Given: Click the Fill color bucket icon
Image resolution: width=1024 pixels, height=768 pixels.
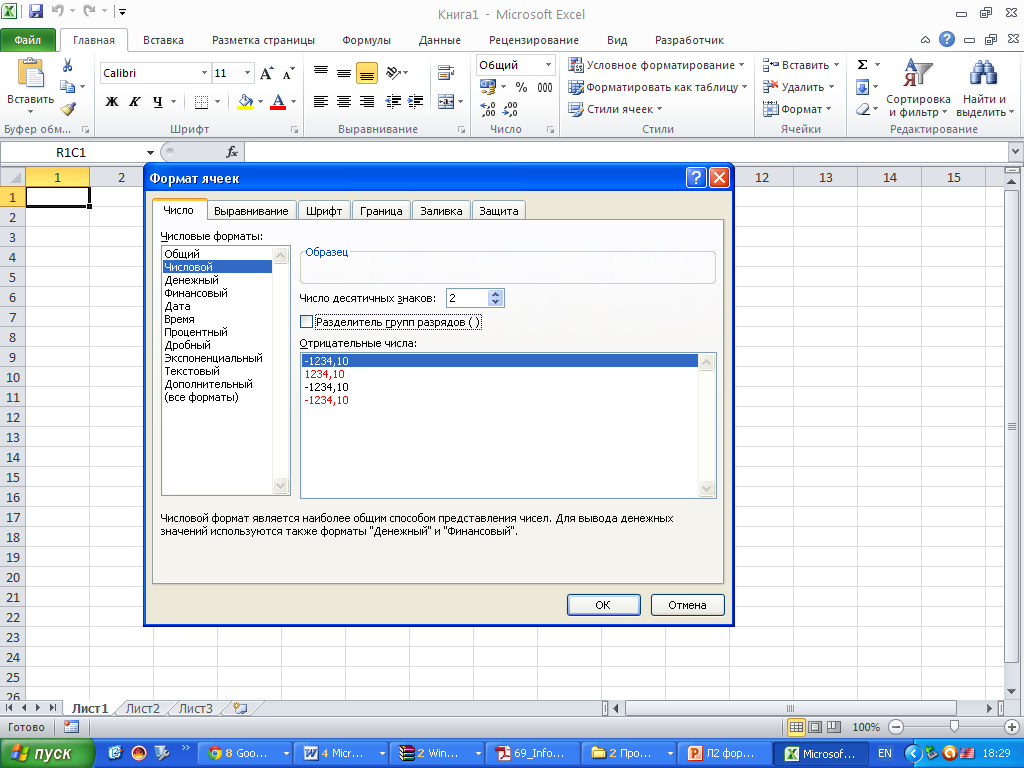Looking at the screenshot, I should pos(245,101).
